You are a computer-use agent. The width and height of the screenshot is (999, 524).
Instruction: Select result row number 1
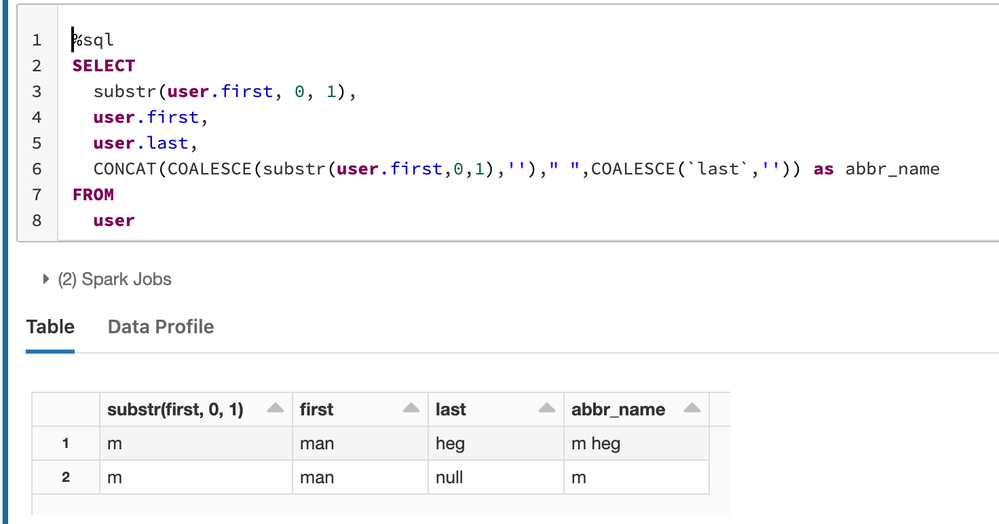[65, 444]
